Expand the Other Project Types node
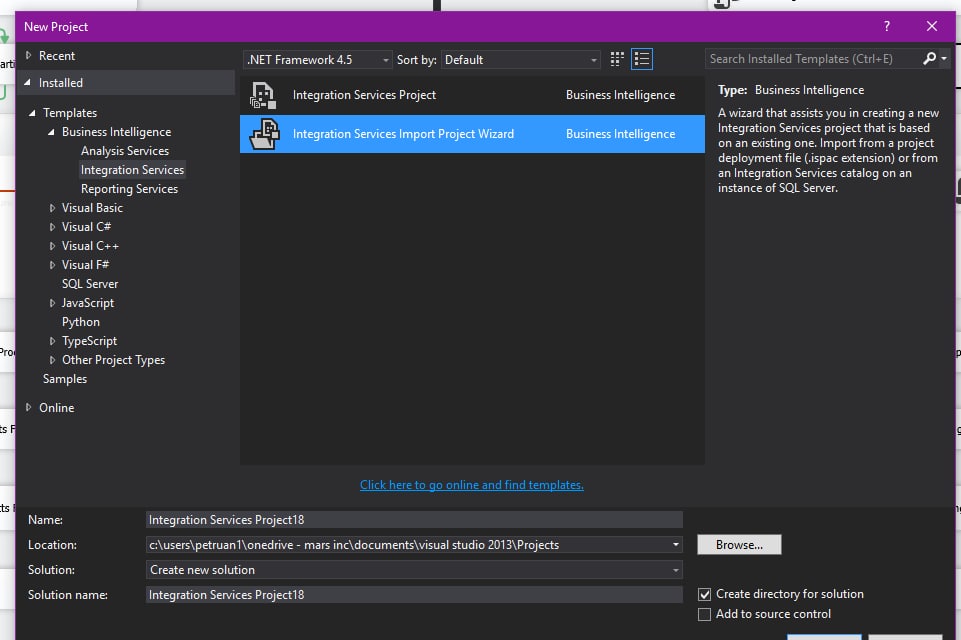The image size is (961, 640). tap(52, 360)
